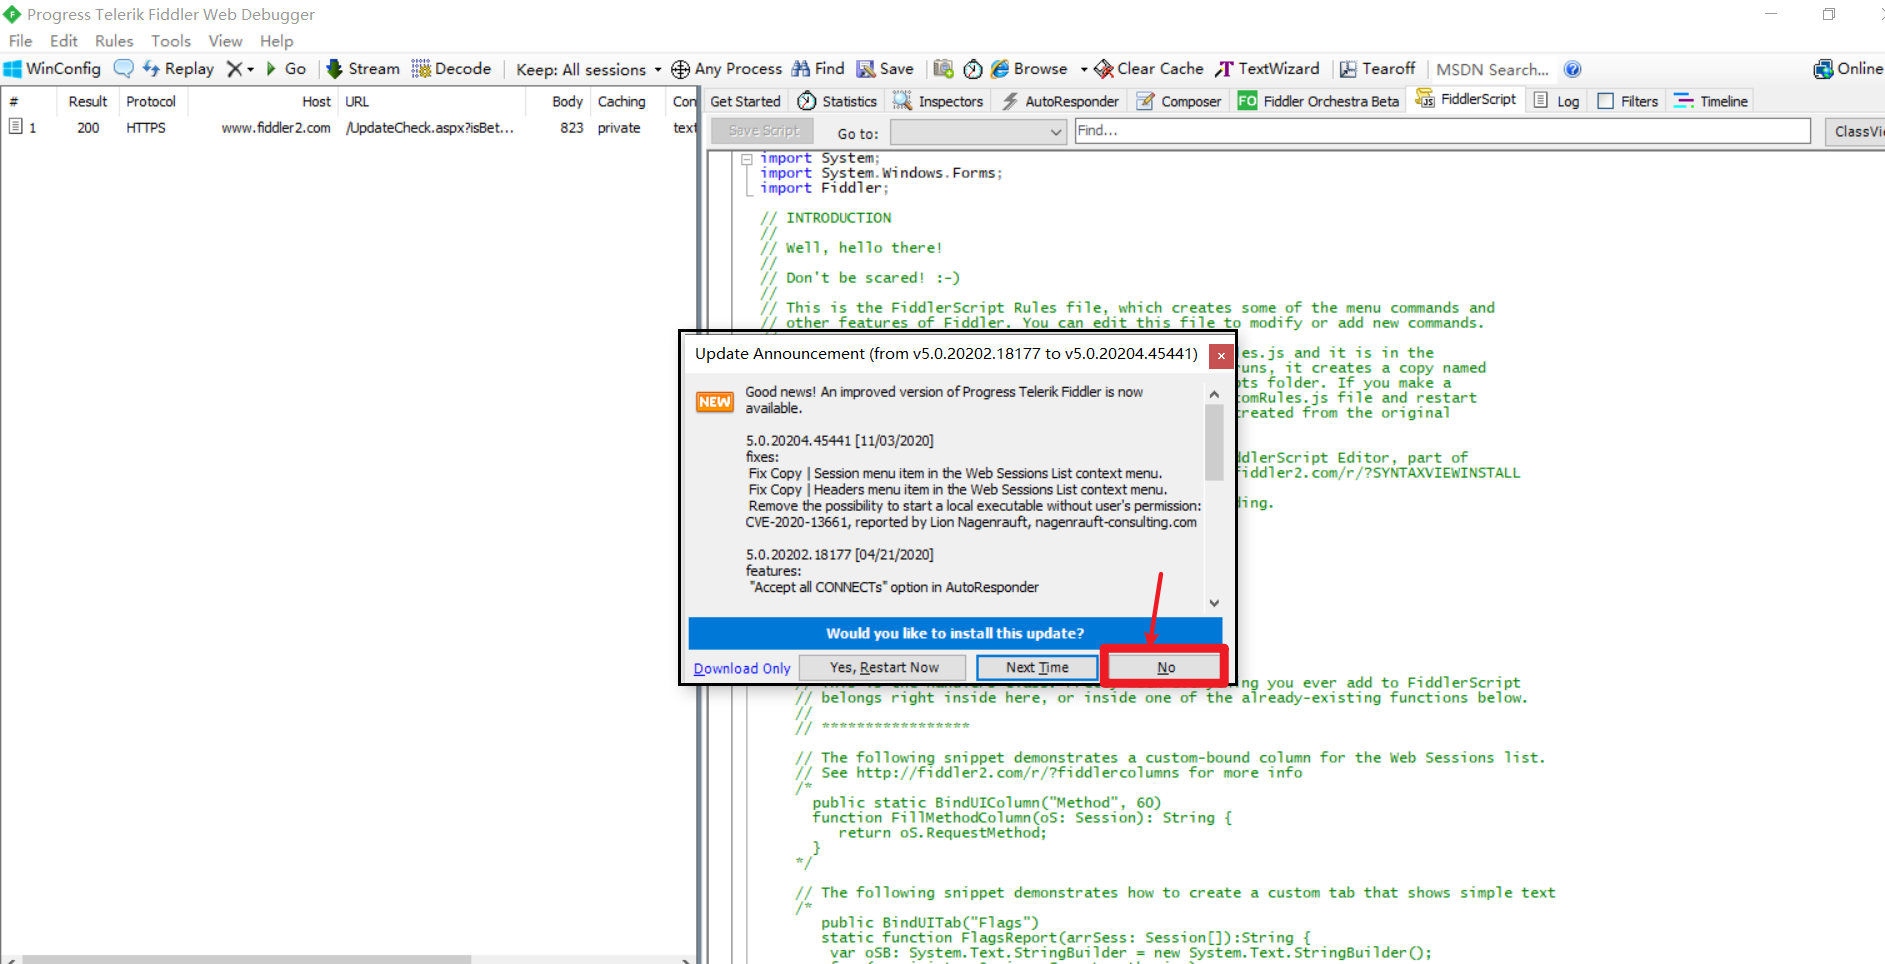
Task: Click the Caching column header
Action: click(x=628, y=101)
